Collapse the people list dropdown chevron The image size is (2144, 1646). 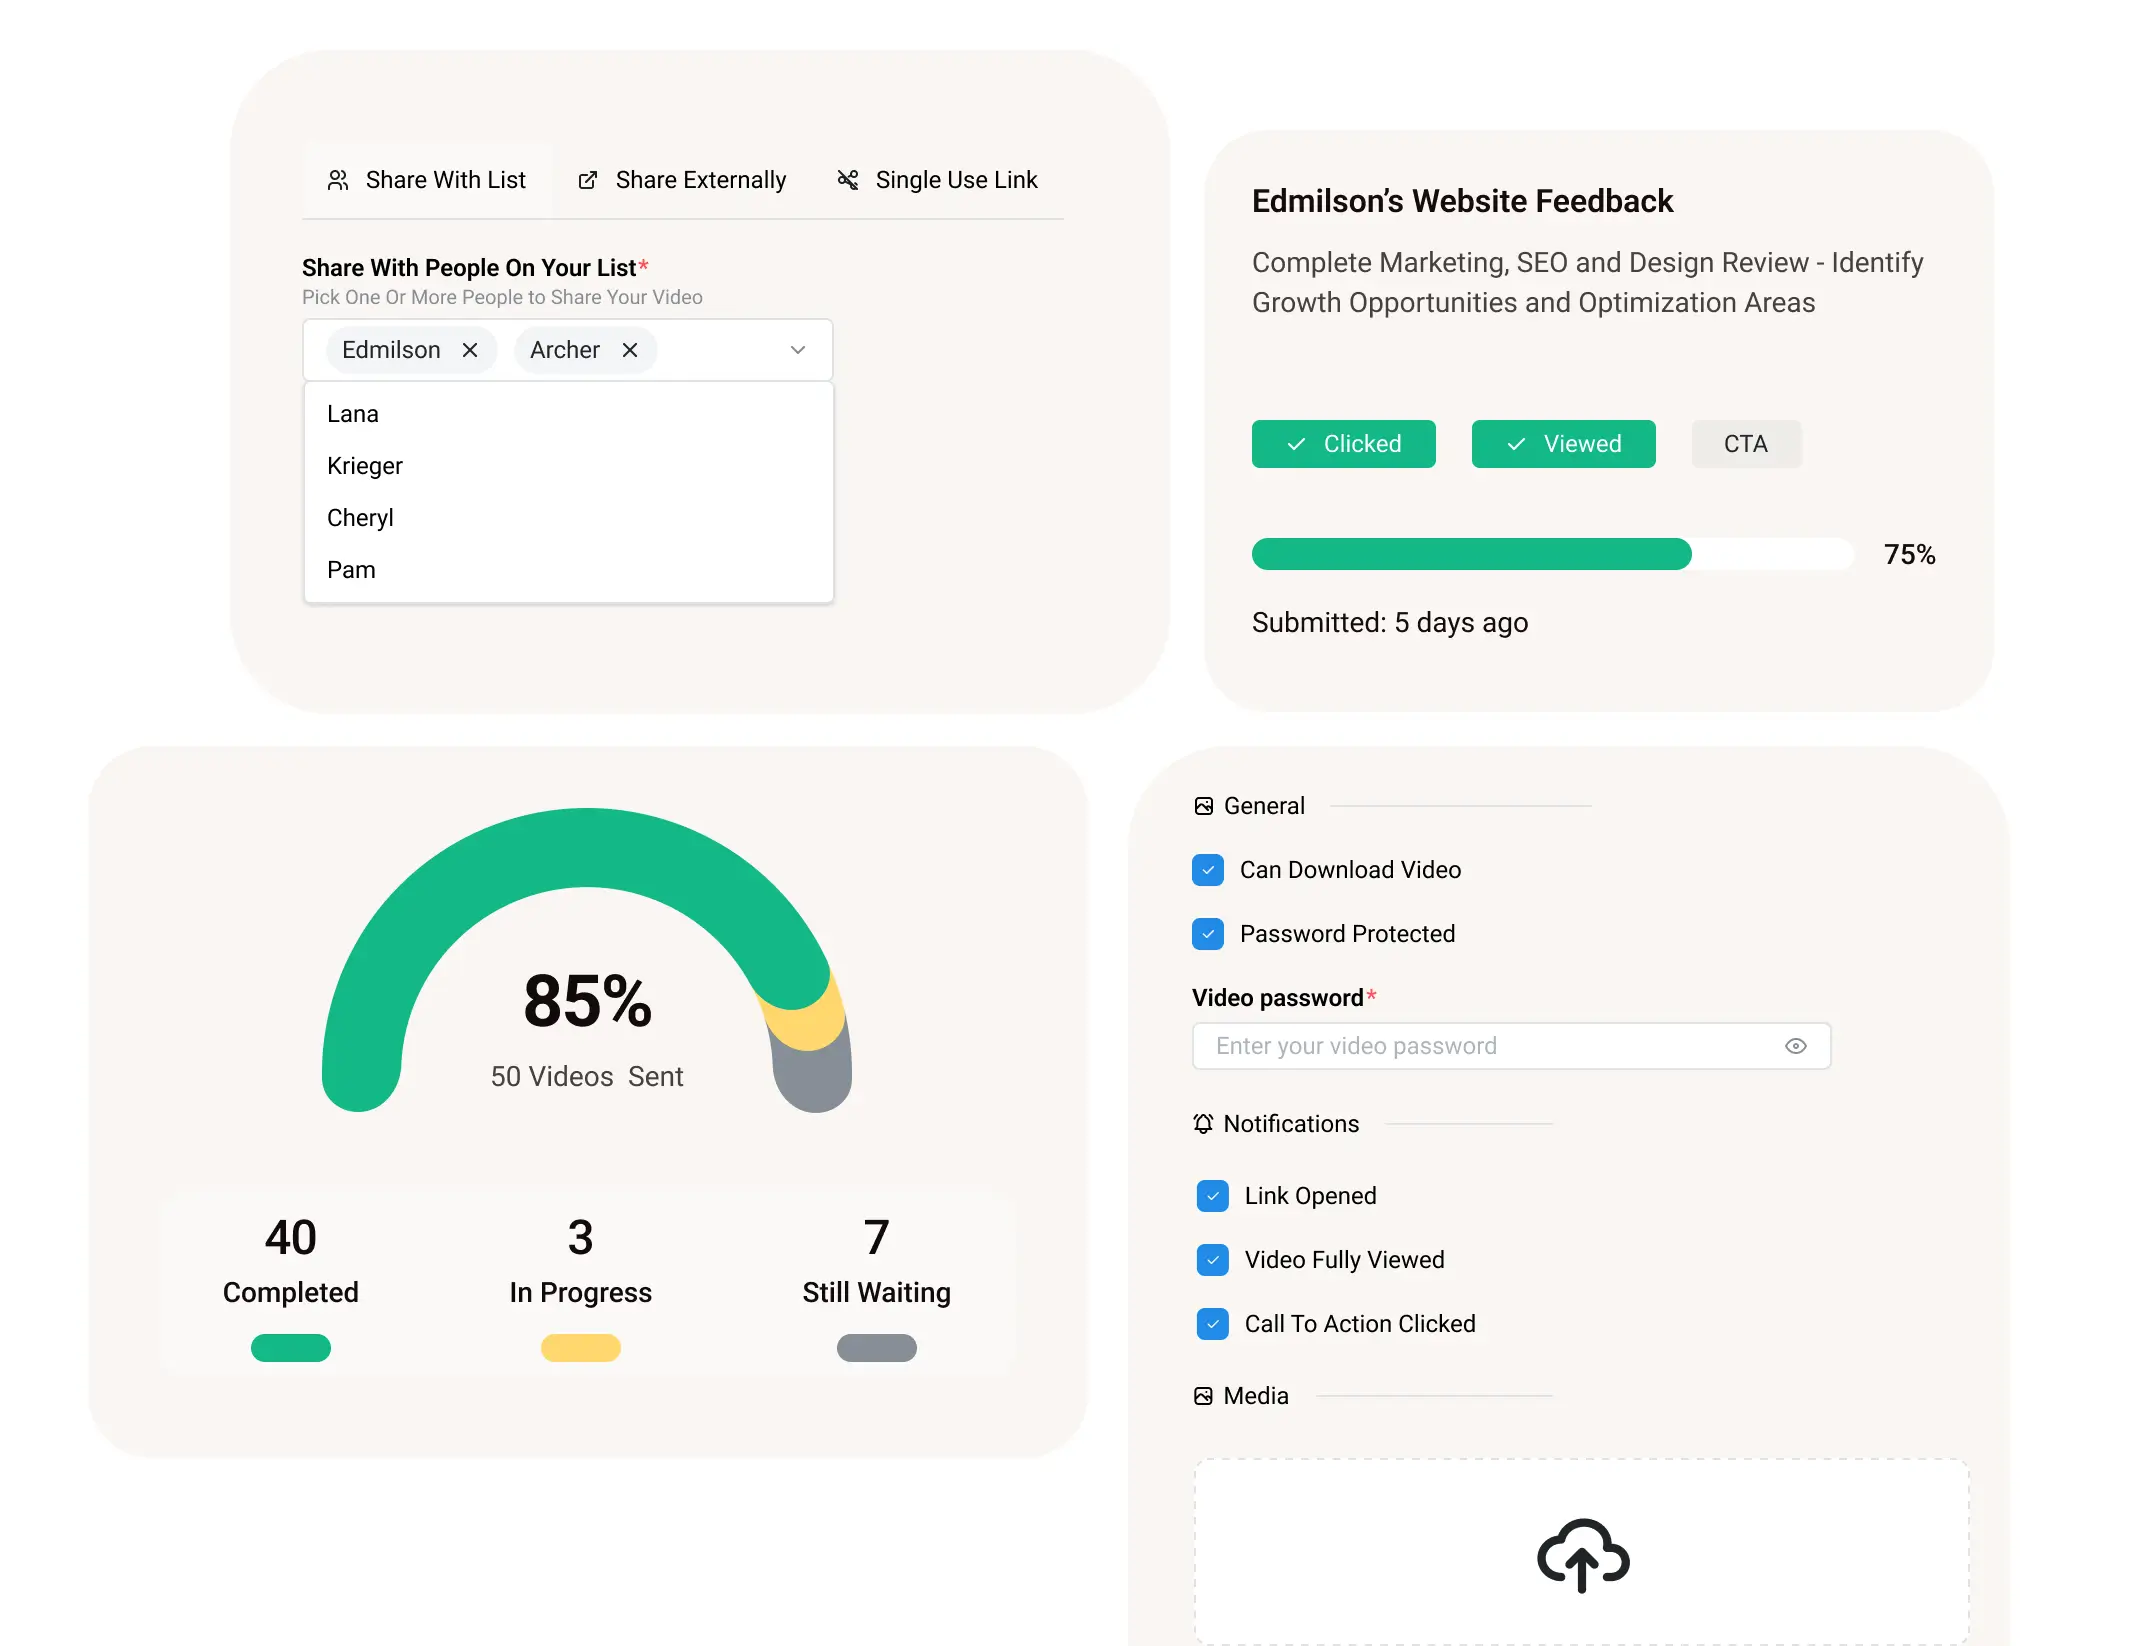coord(798,350)
